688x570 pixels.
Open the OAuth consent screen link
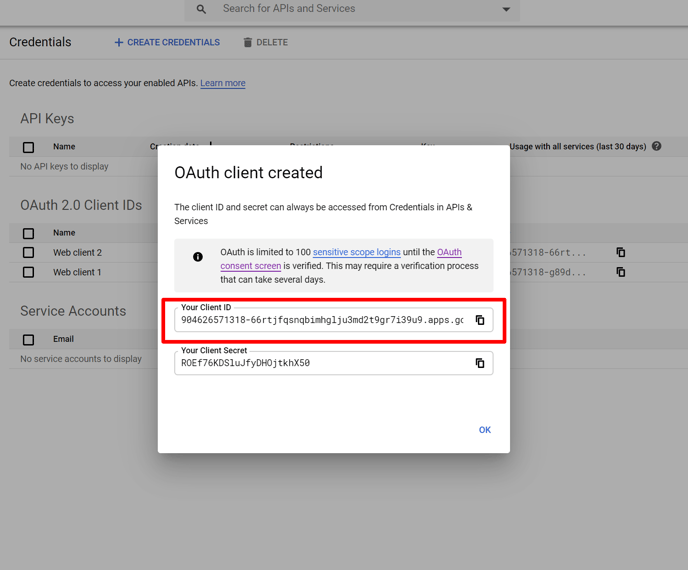[251, 265]
